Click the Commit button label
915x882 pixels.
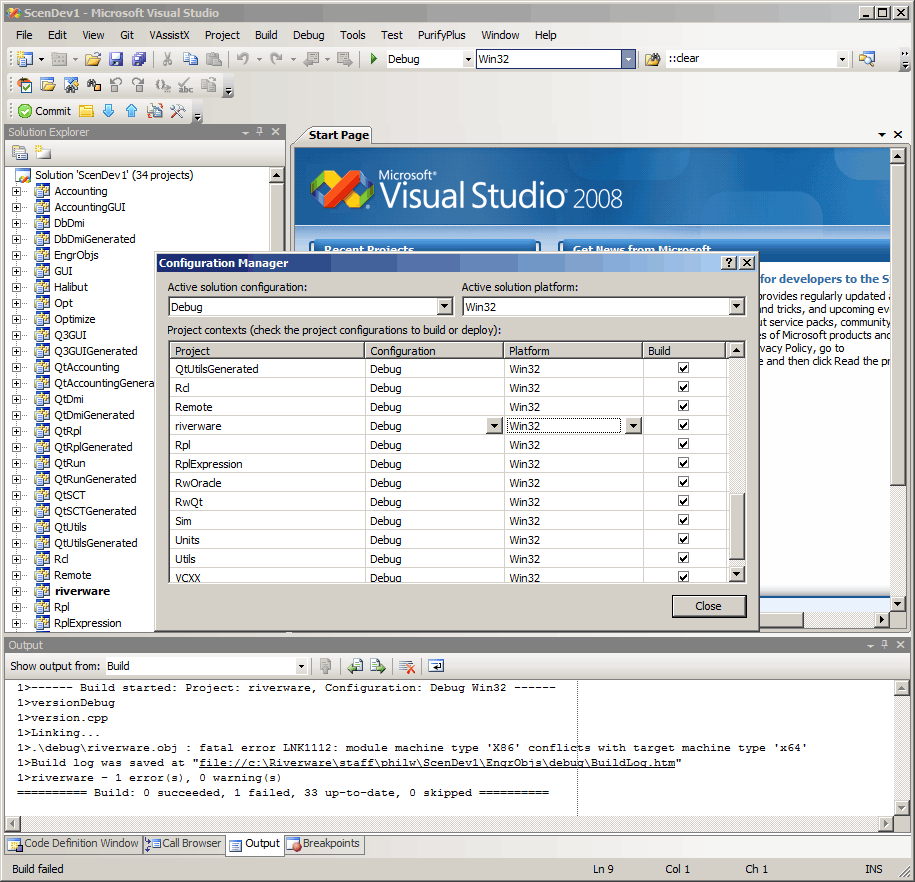click(53, 111)
